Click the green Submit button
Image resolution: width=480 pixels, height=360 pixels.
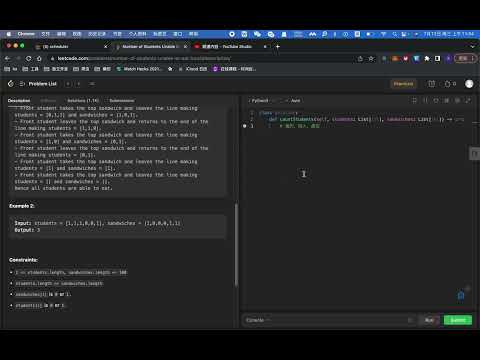pyautogui.click(x=458, y=320)
